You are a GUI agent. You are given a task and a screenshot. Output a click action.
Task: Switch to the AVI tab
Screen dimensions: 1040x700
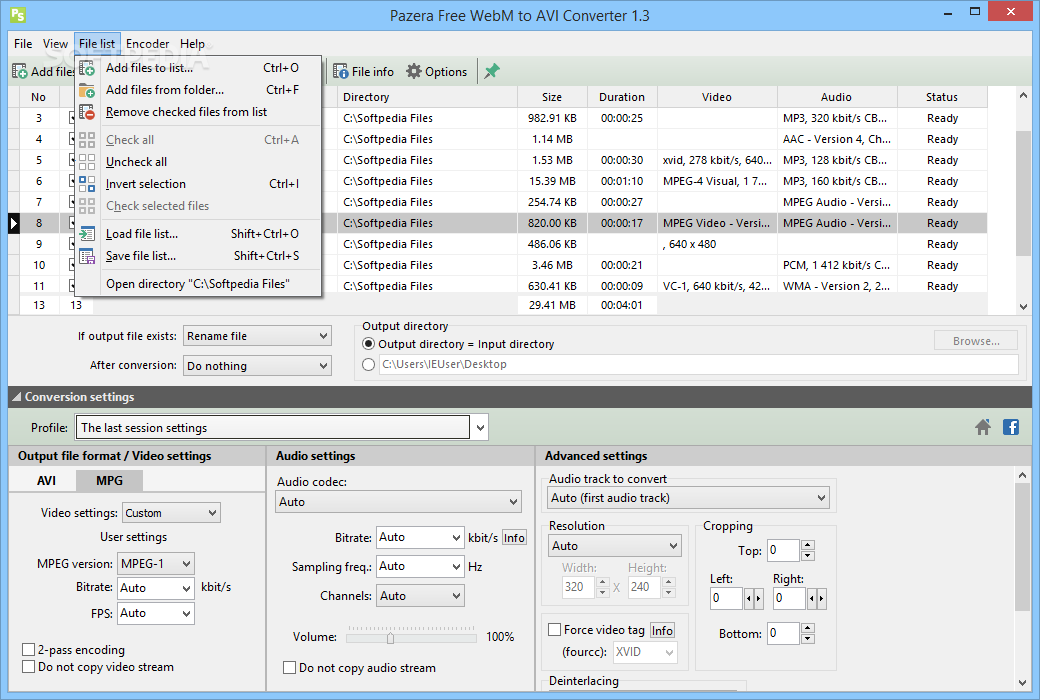46,480
